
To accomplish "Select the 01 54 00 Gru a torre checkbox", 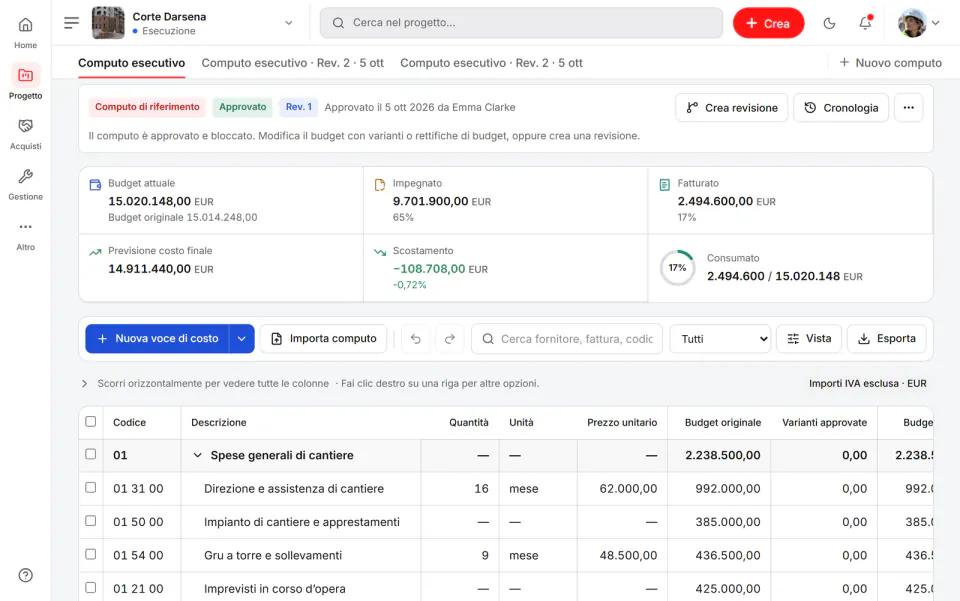I will click(x=91, y=554).
